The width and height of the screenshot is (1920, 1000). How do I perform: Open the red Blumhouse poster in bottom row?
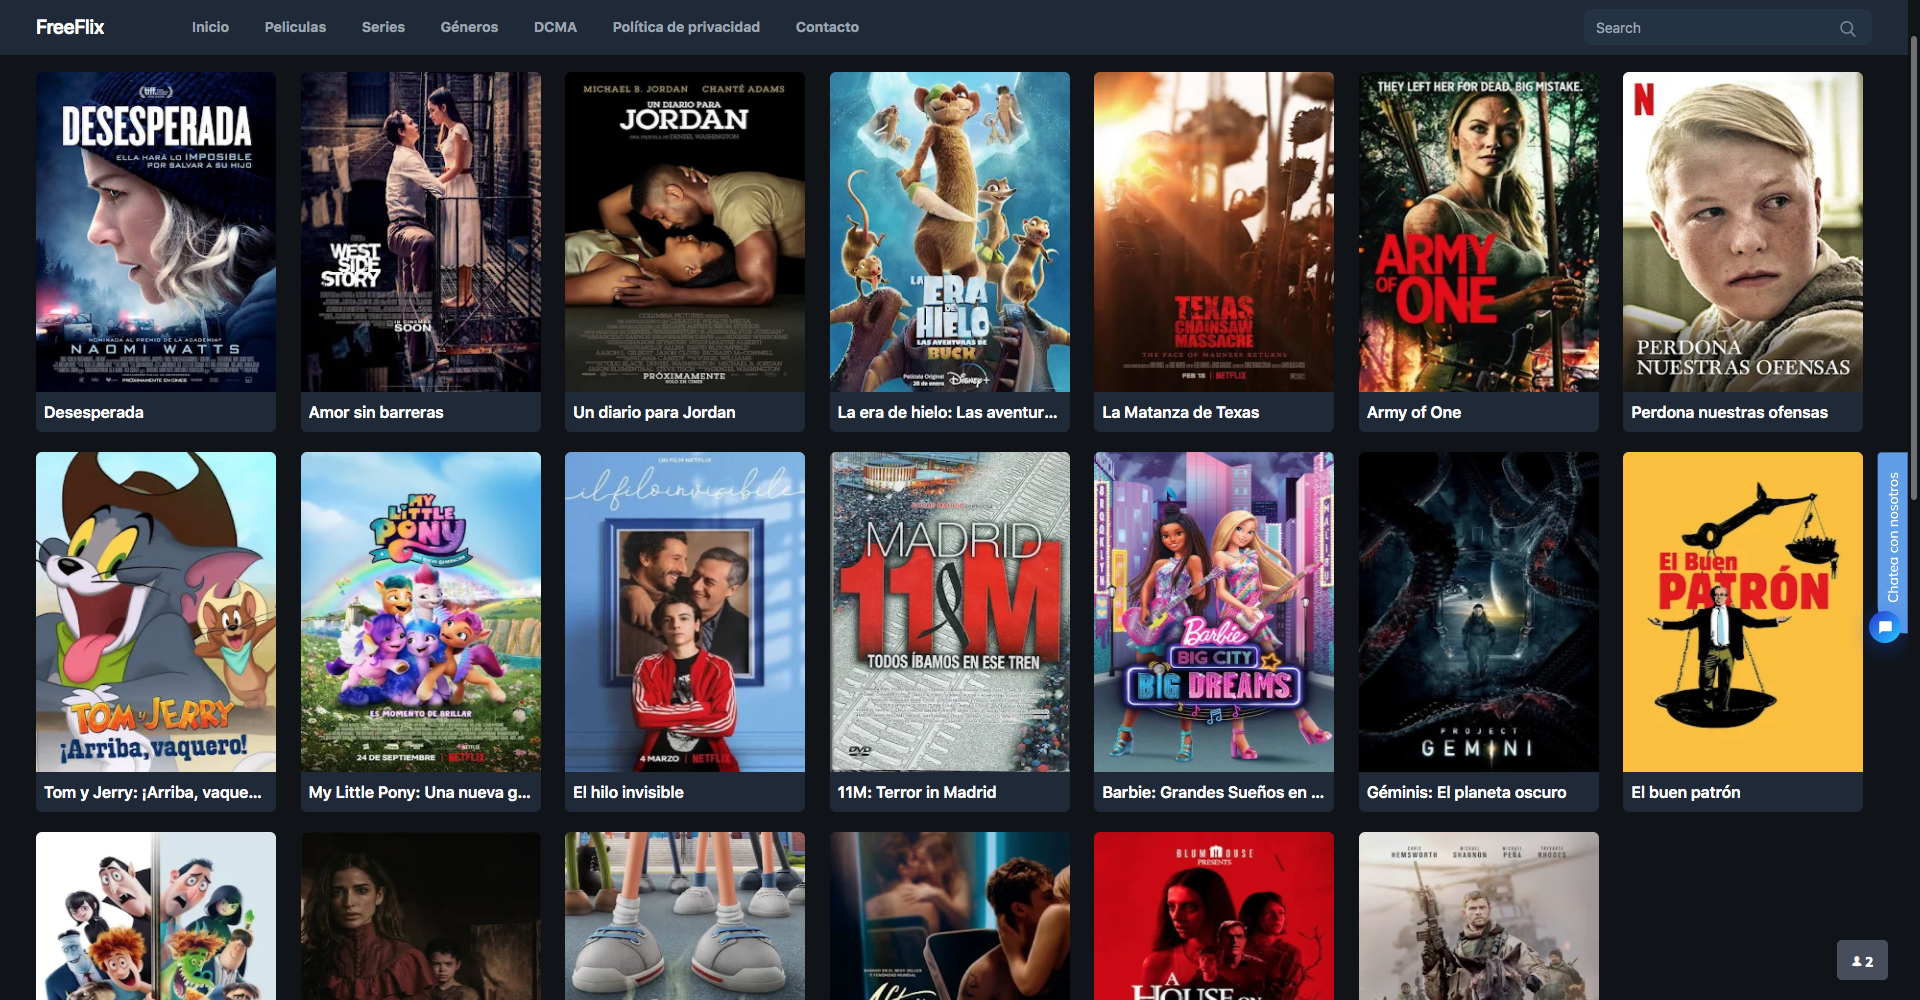[x=1214, y=916]
